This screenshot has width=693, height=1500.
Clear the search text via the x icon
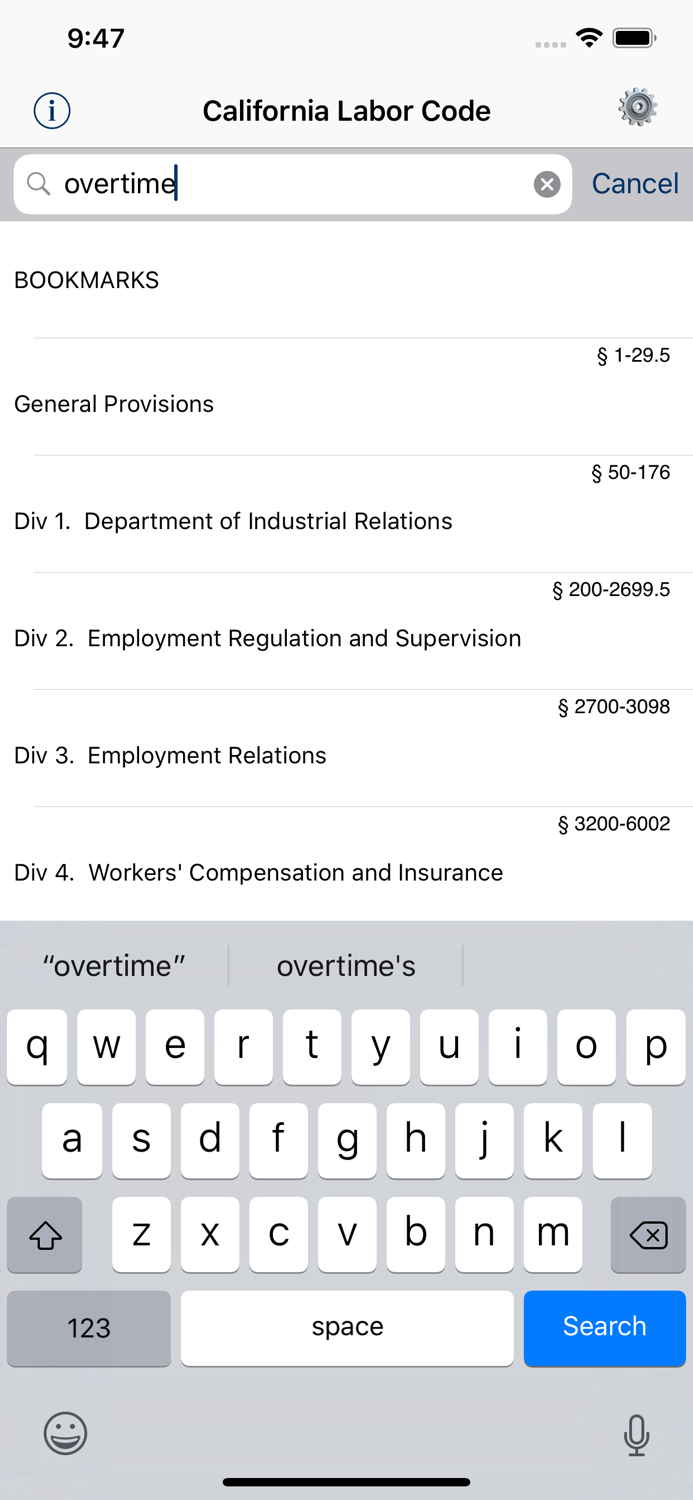546,184
